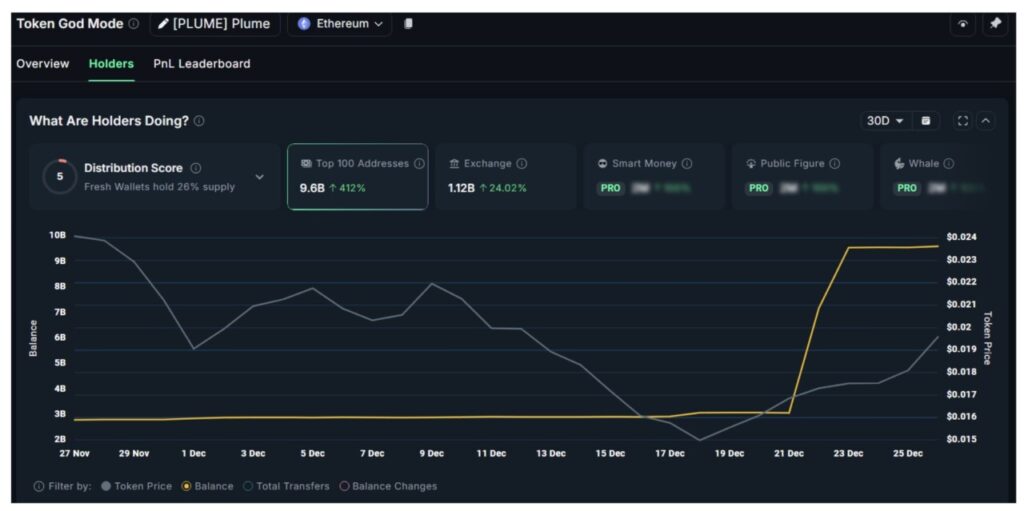The width and height of the screenshot is (1024, 511).
Task: Click info icon next to Distribution Score
Action: click(x=196, y=168)
